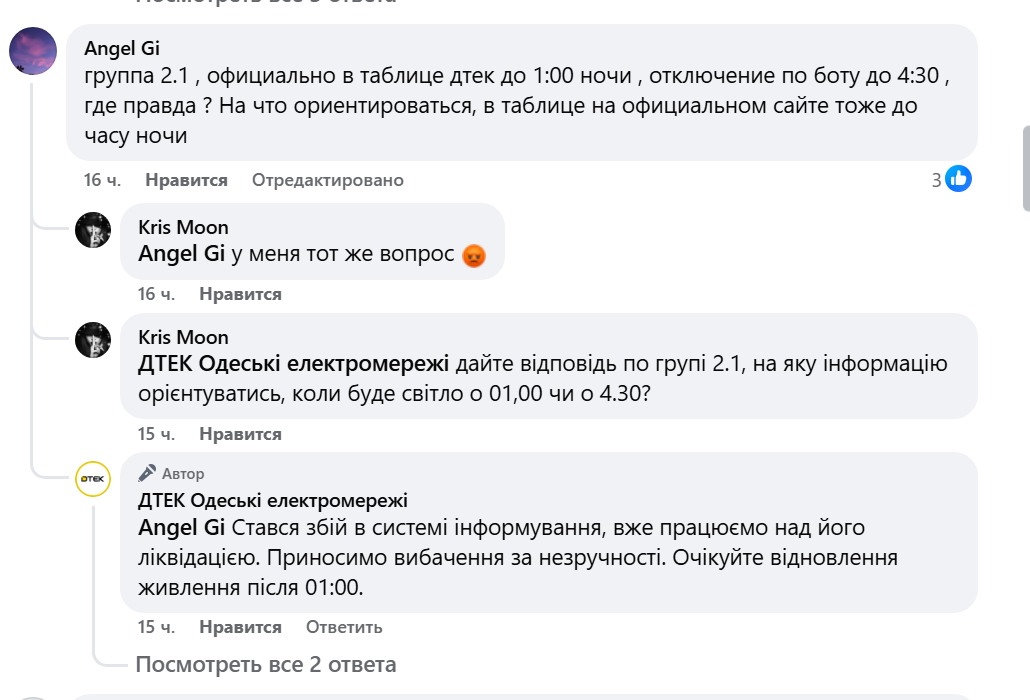Click the thumbs-up reaction icon showing 3 likes
This screenshot has width=1030, height=700.
(958, 177)
